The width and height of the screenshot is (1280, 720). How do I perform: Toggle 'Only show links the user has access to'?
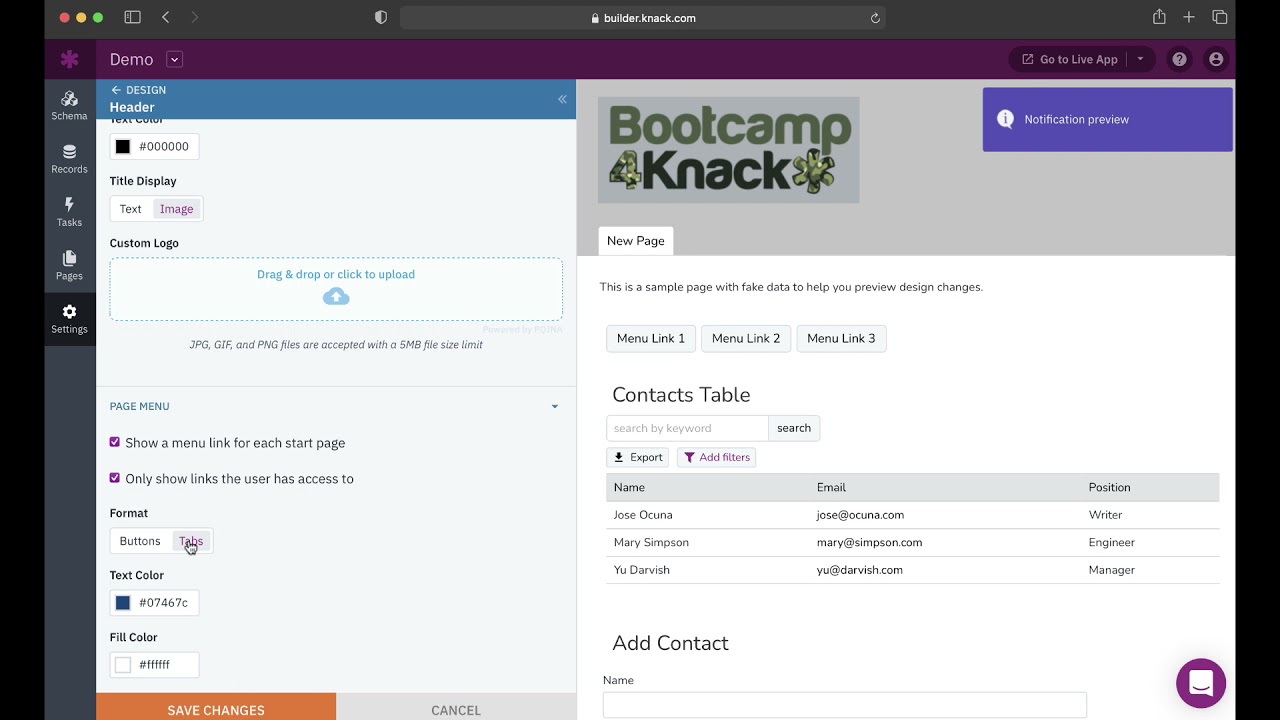pyautogui.click(x=115, y=478)
